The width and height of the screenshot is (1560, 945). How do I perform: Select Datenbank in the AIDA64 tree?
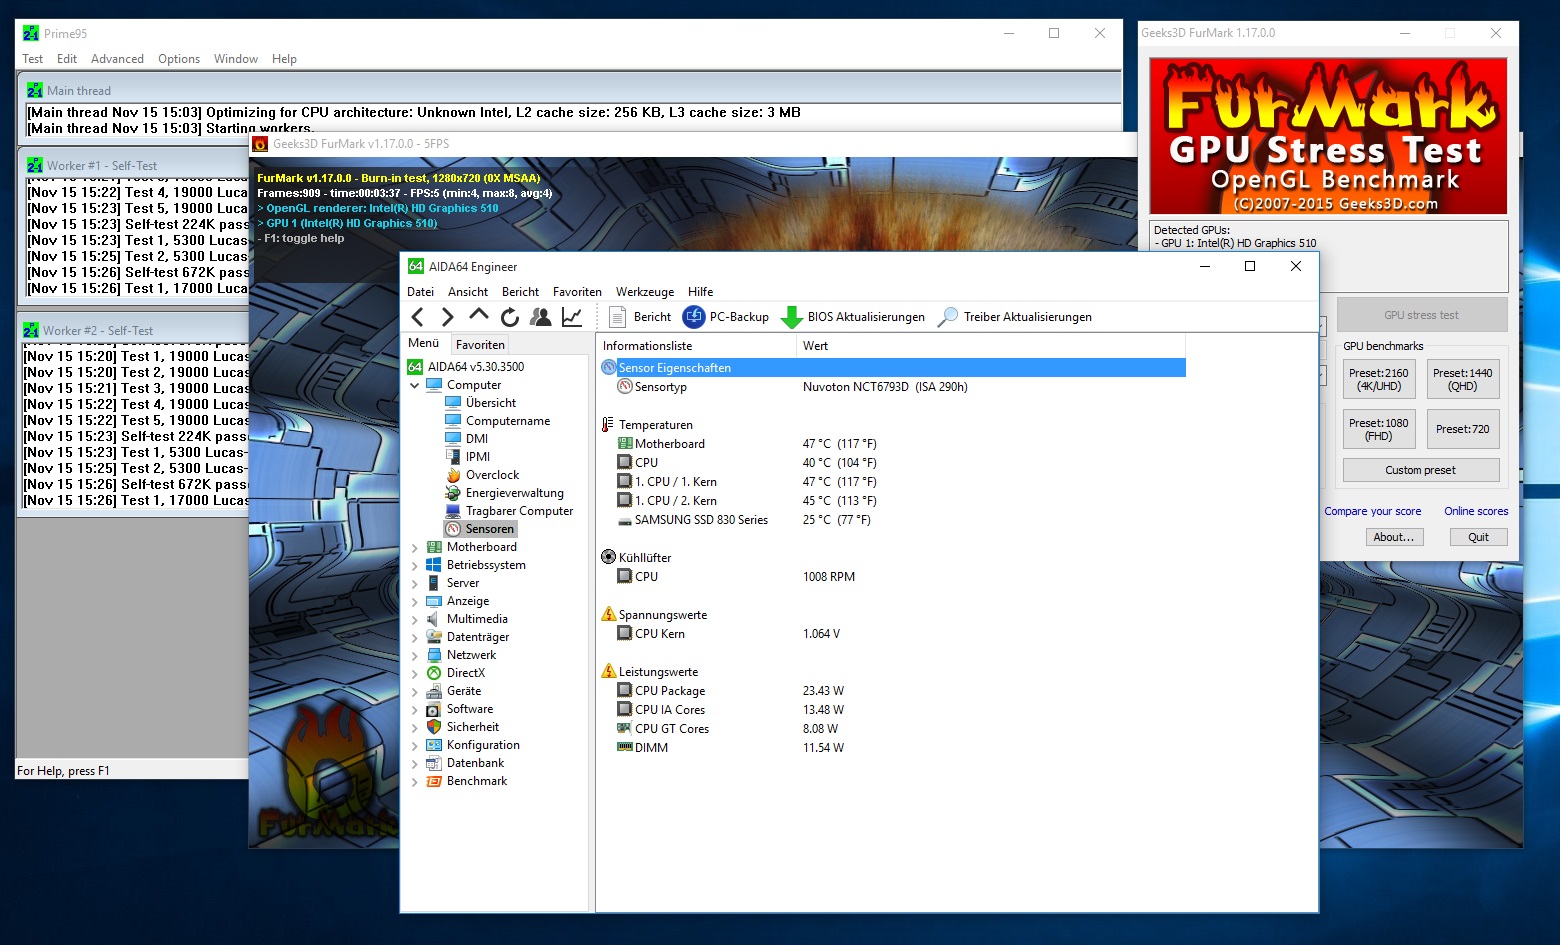pyautogui.click(x=475, y=763)
